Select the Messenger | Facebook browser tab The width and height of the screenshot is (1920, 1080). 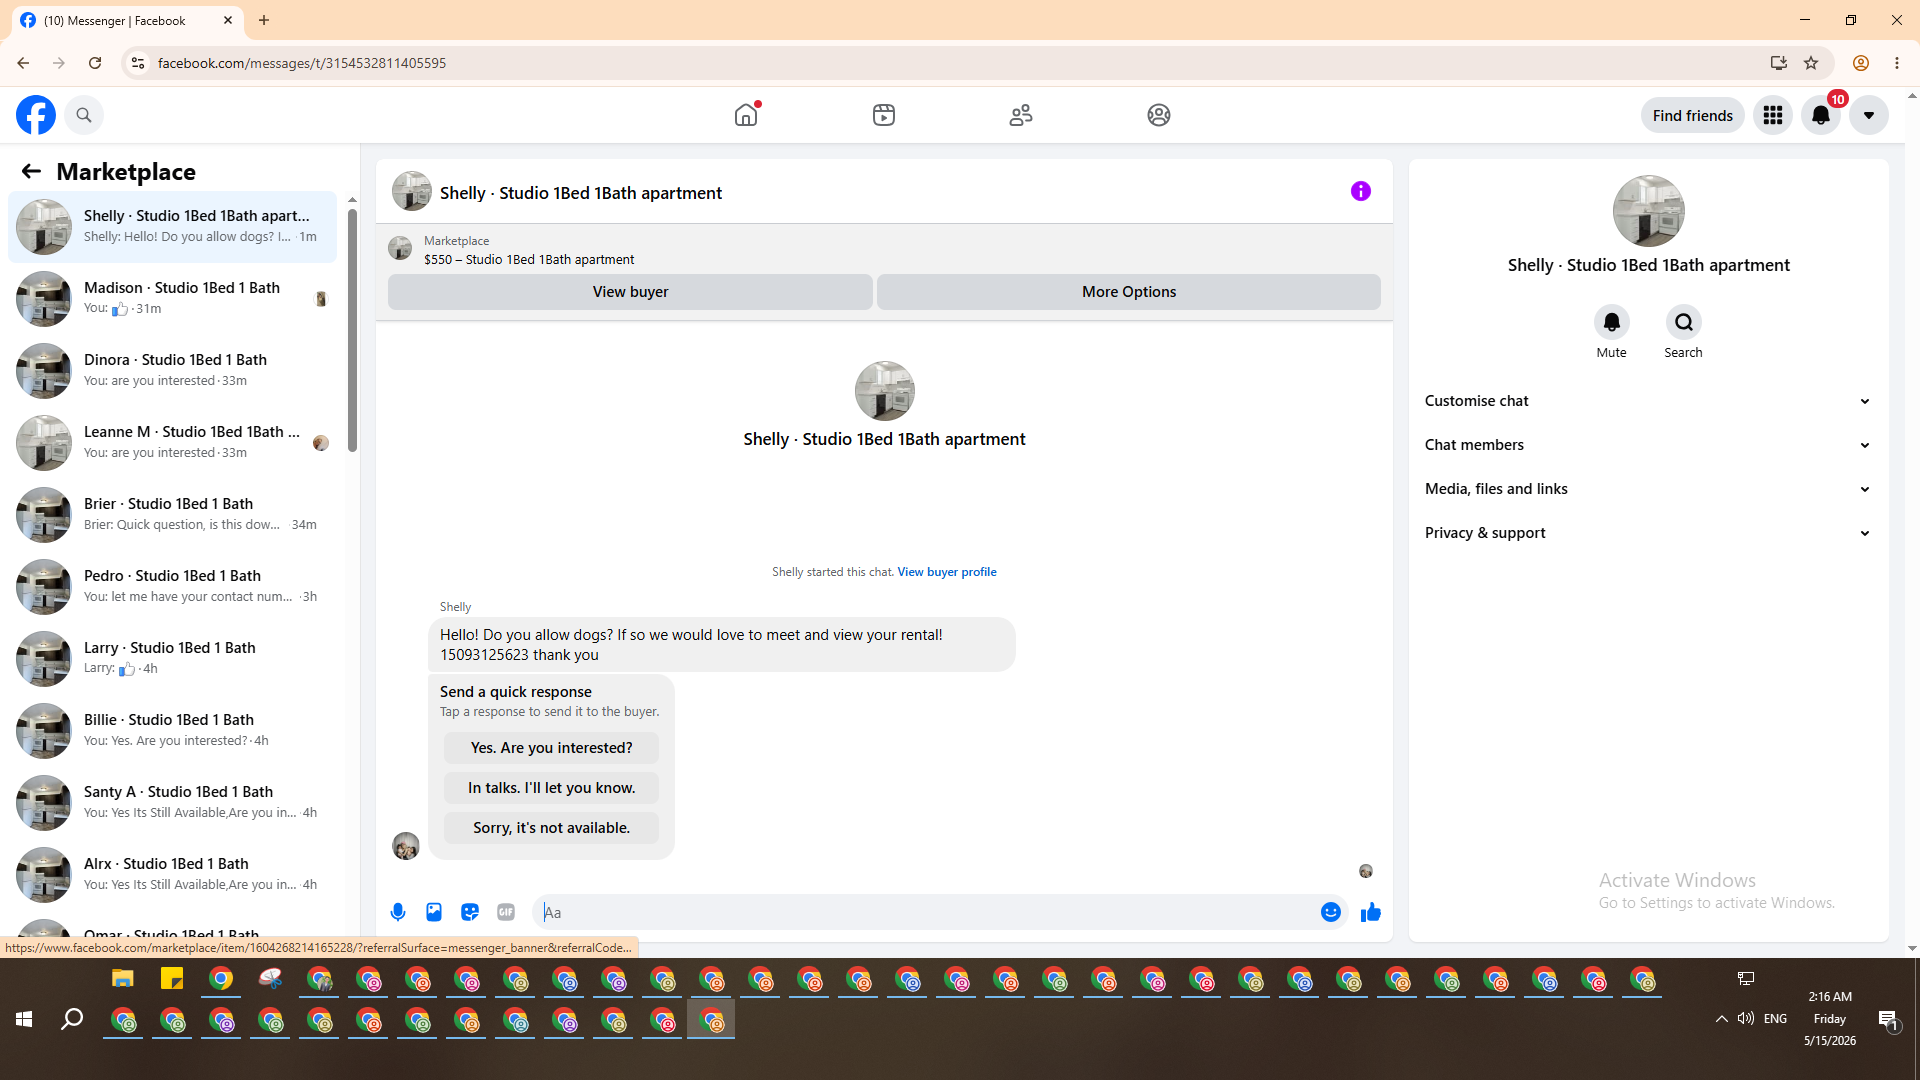pos(128,20)
